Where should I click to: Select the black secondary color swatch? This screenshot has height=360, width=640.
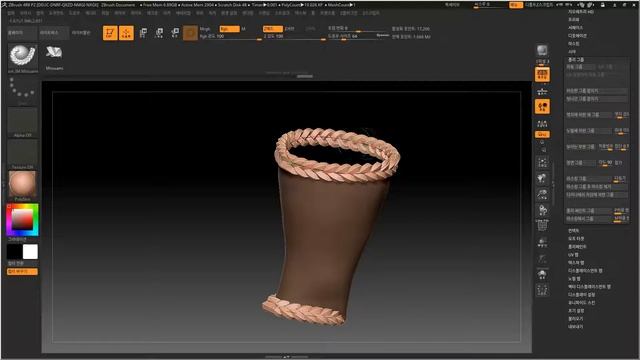[x=14, y=252]
